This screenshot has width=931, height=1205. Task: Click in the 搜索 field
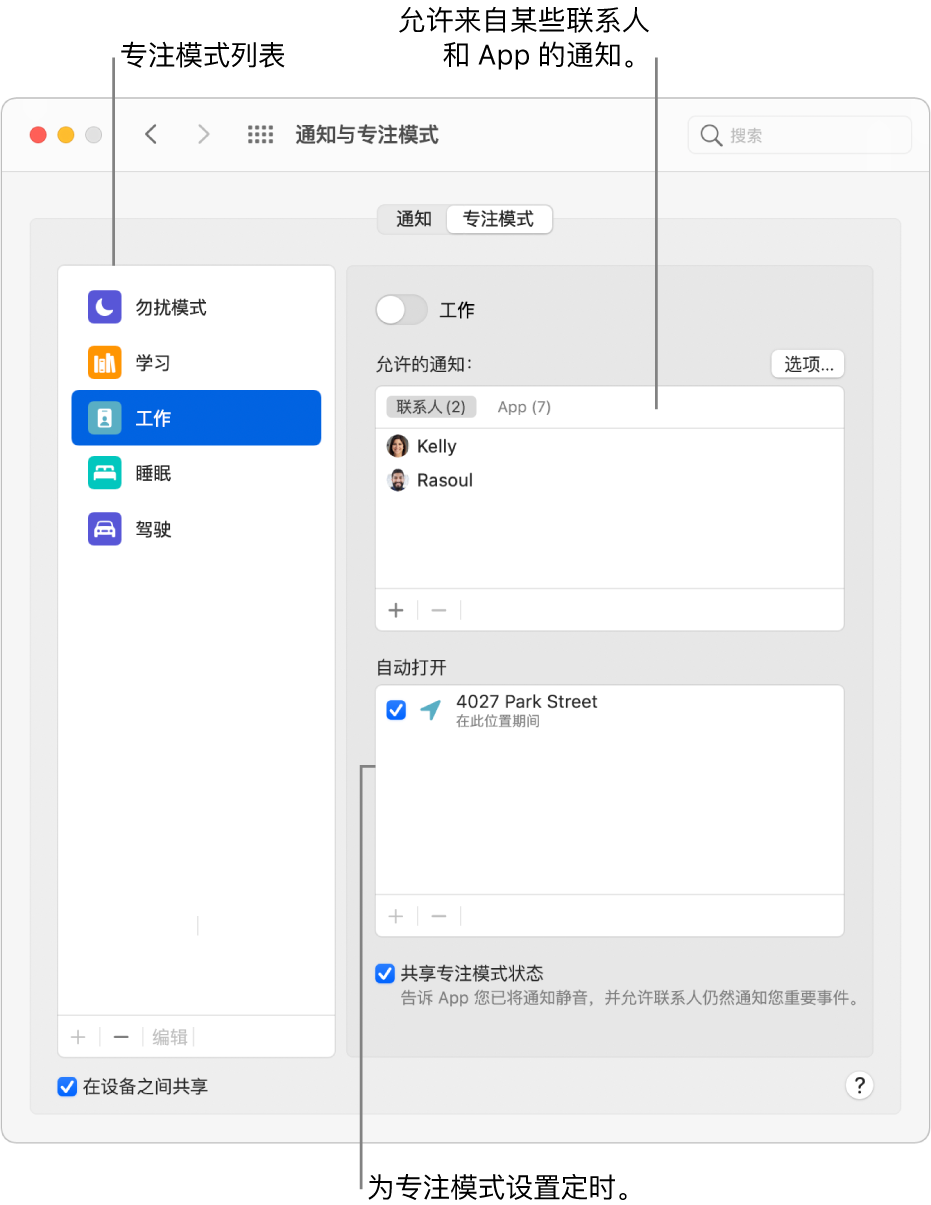coord(800,135)
